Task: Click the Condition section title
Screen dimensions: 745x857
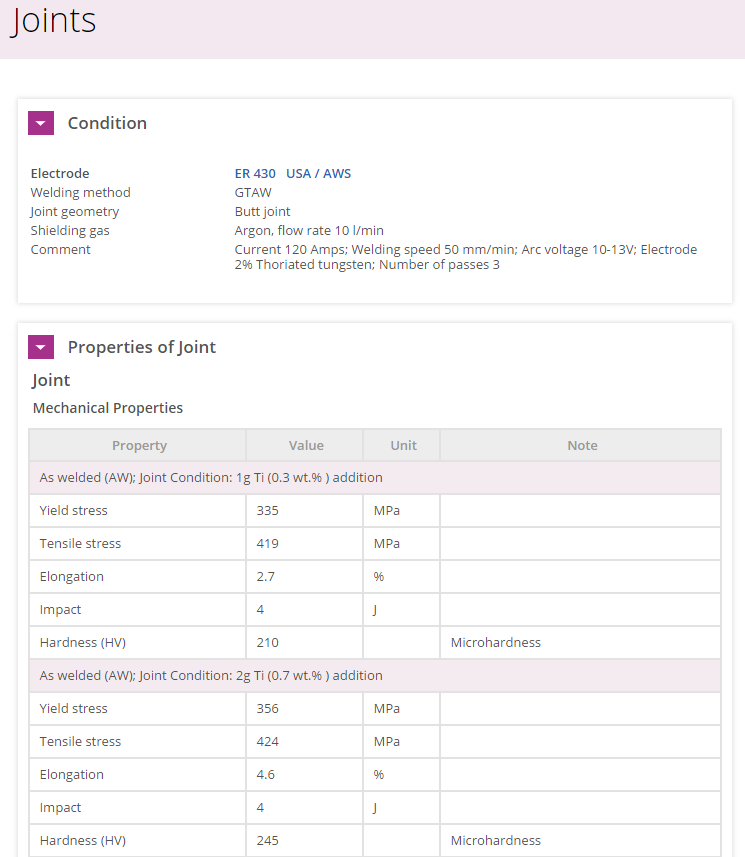Action: pos(107,123)
